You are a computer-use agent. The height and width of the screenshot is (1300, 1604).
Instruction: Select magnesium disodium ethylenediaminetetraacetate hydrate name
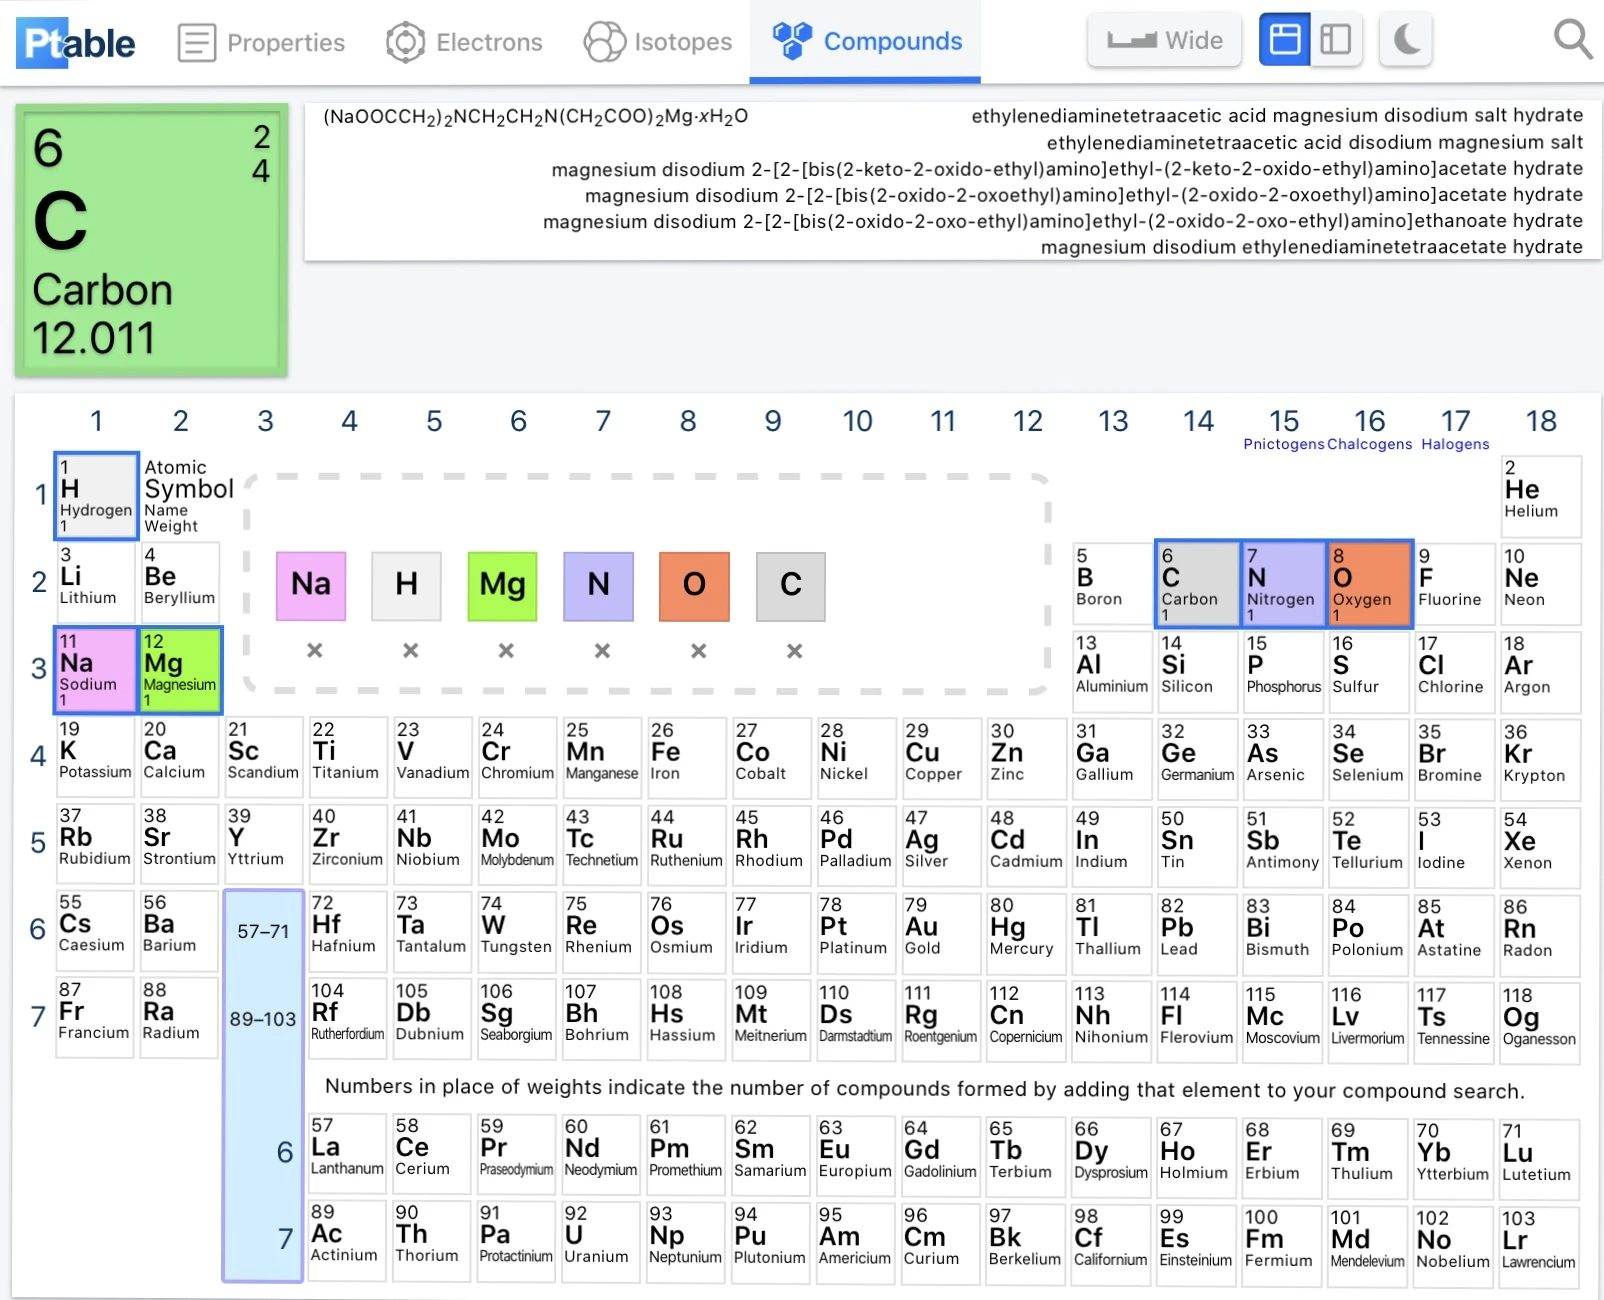coord(1311,247)
